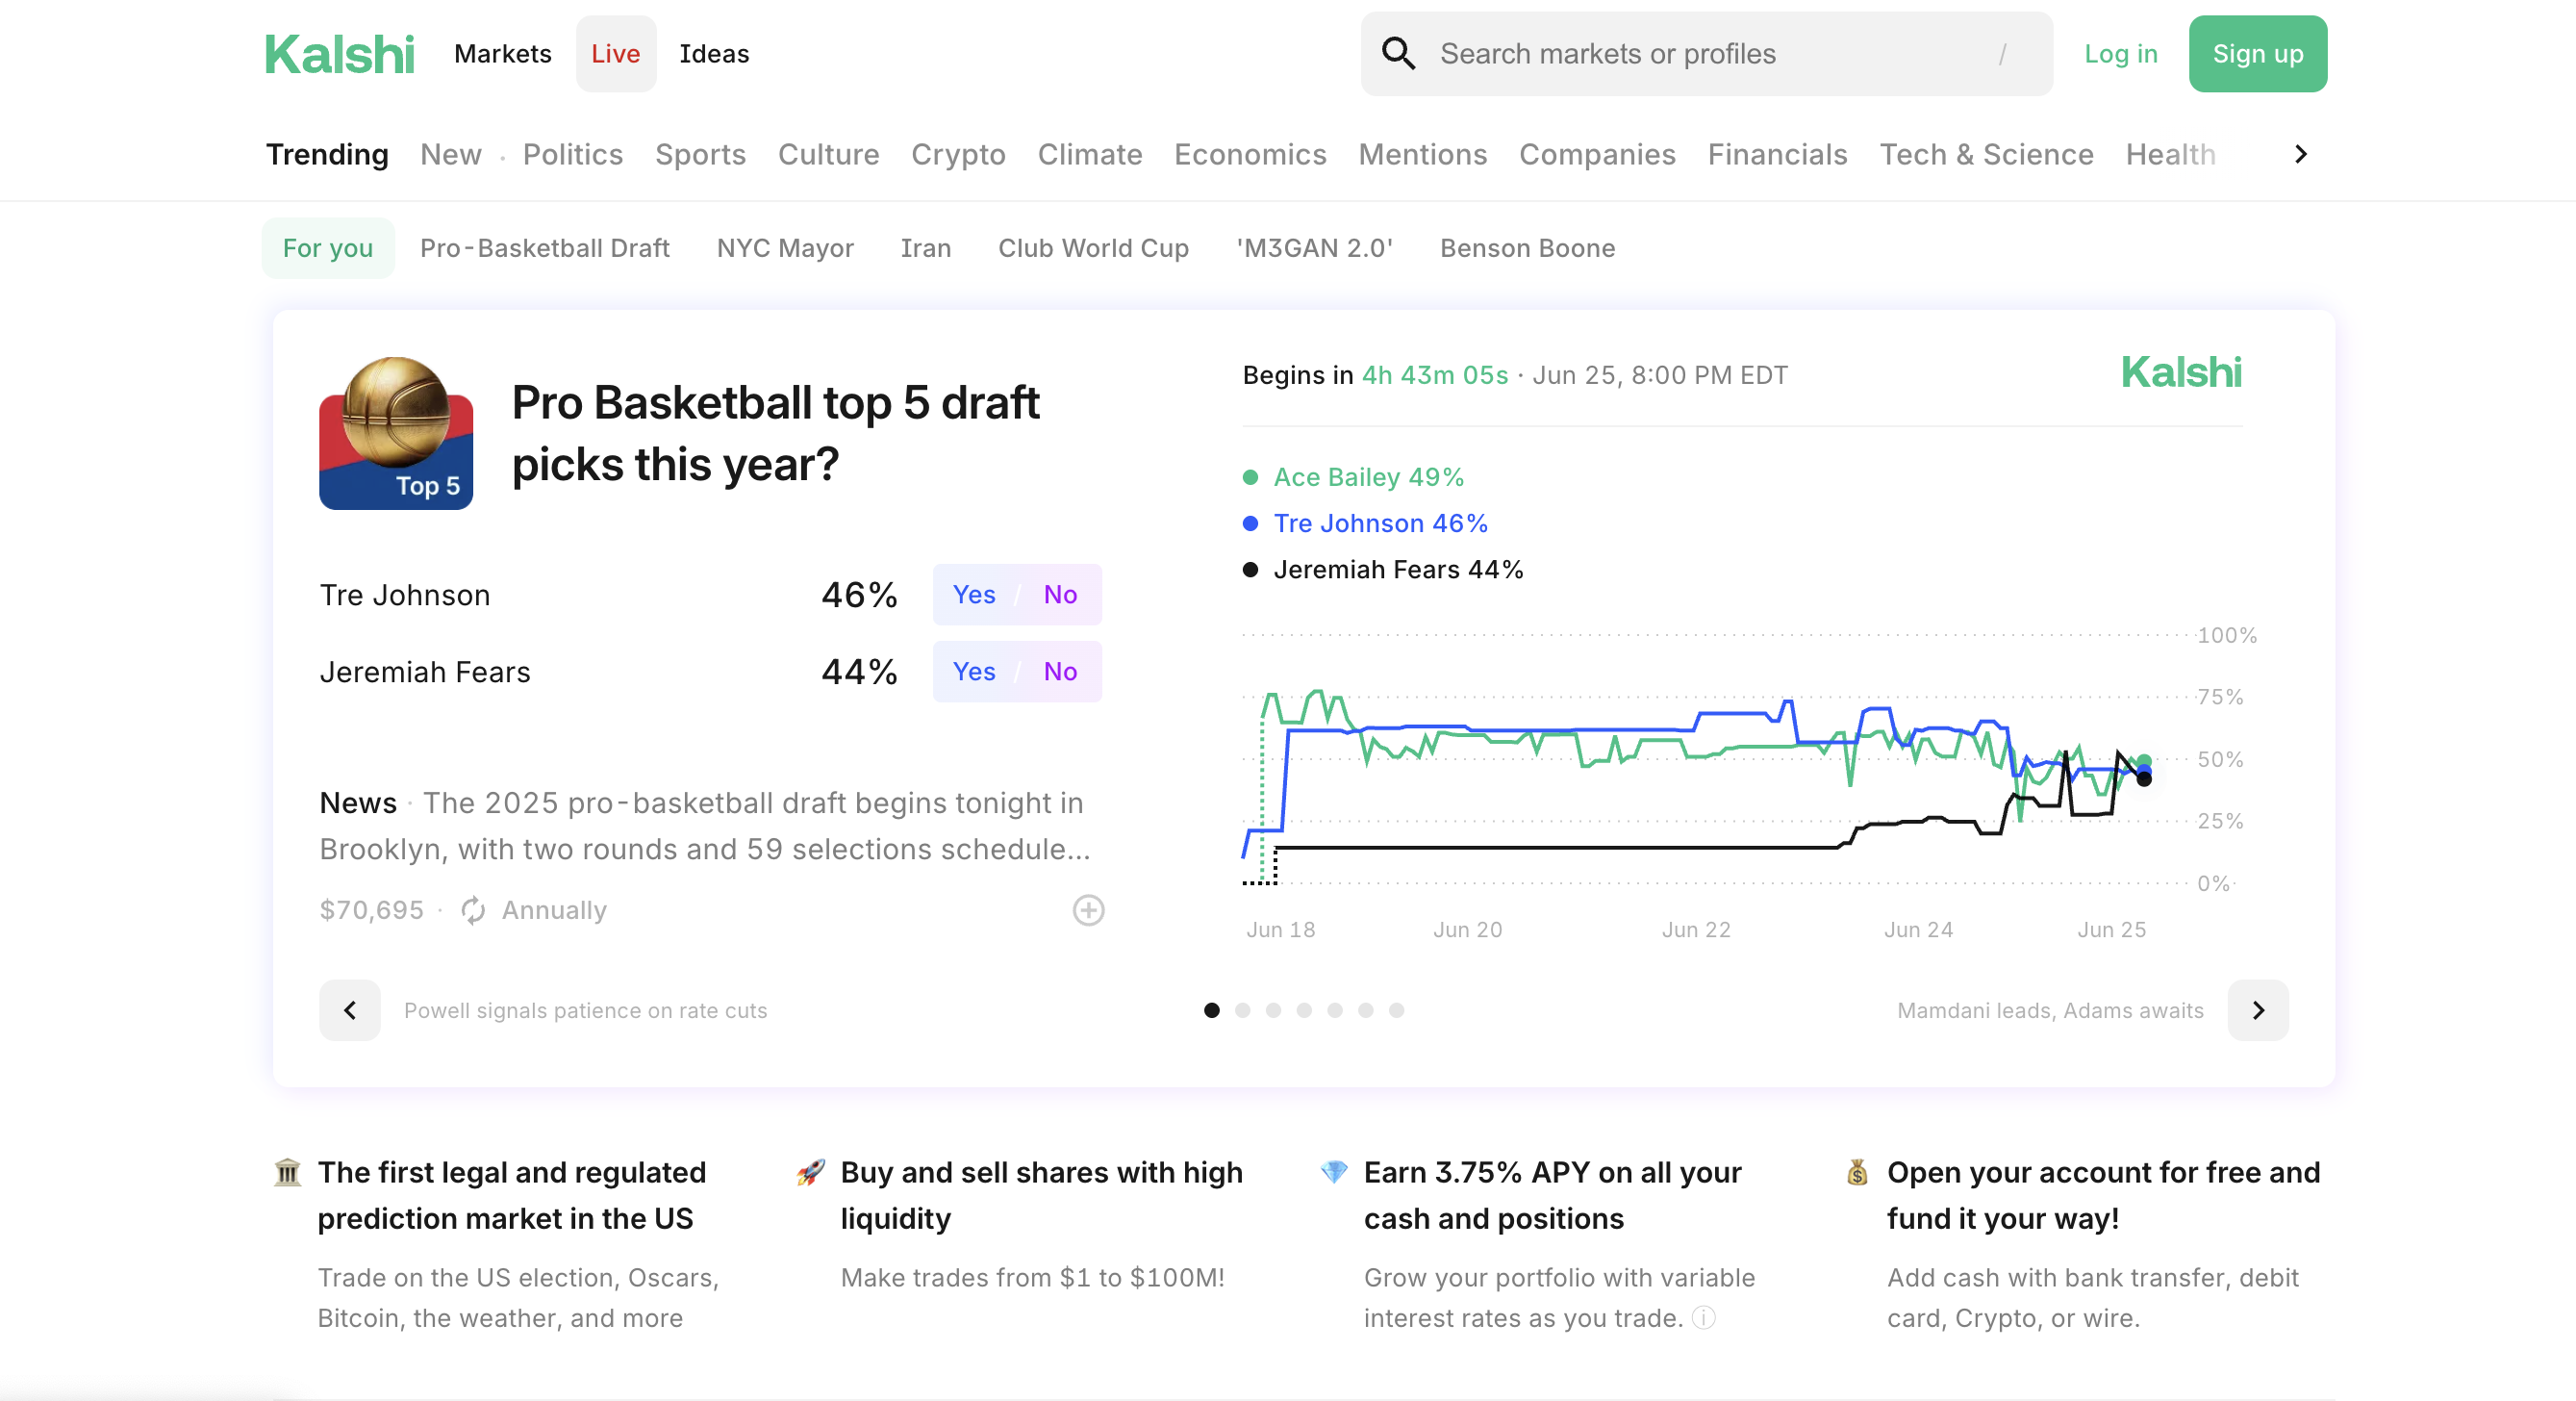Click the info icon about variable interest rates
The height and width of the screenshot is (1401, 2576).
[1702, 1319]
